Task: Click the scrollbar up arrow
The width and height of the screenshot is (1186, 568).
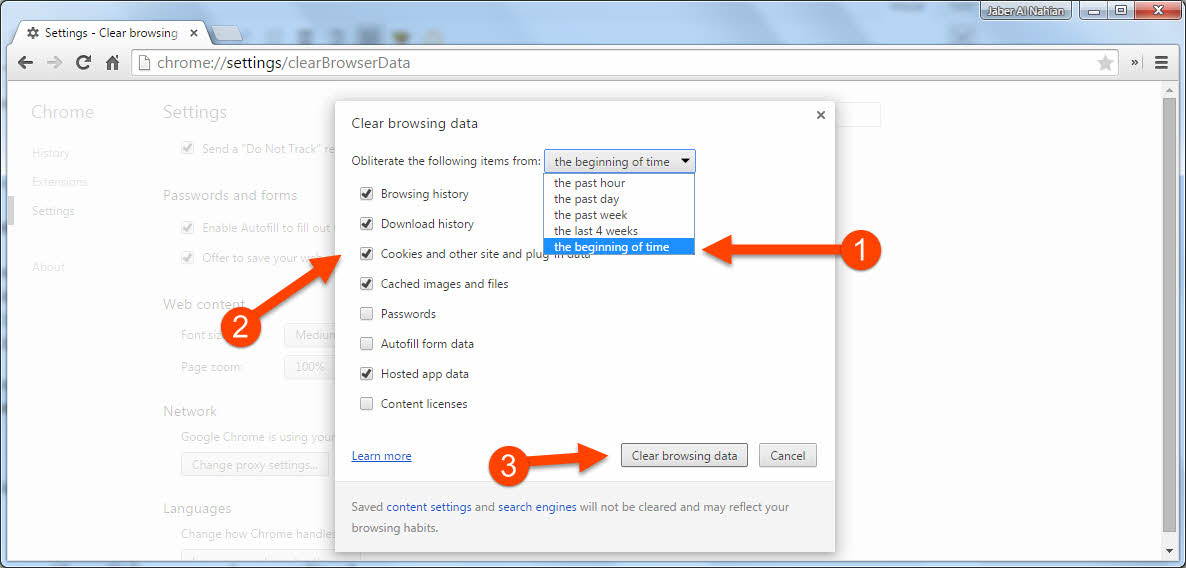Action: click(1169, 89)
